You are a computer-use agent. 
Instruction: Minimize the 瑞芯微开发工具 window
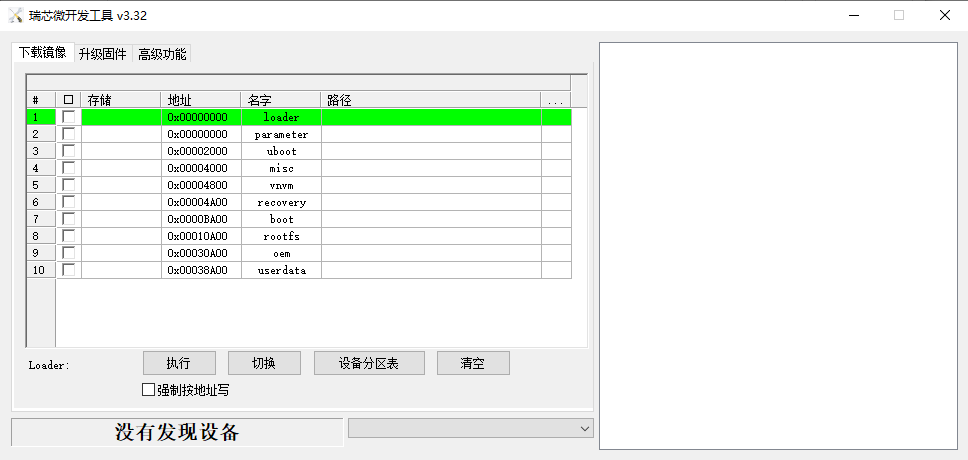854,15
